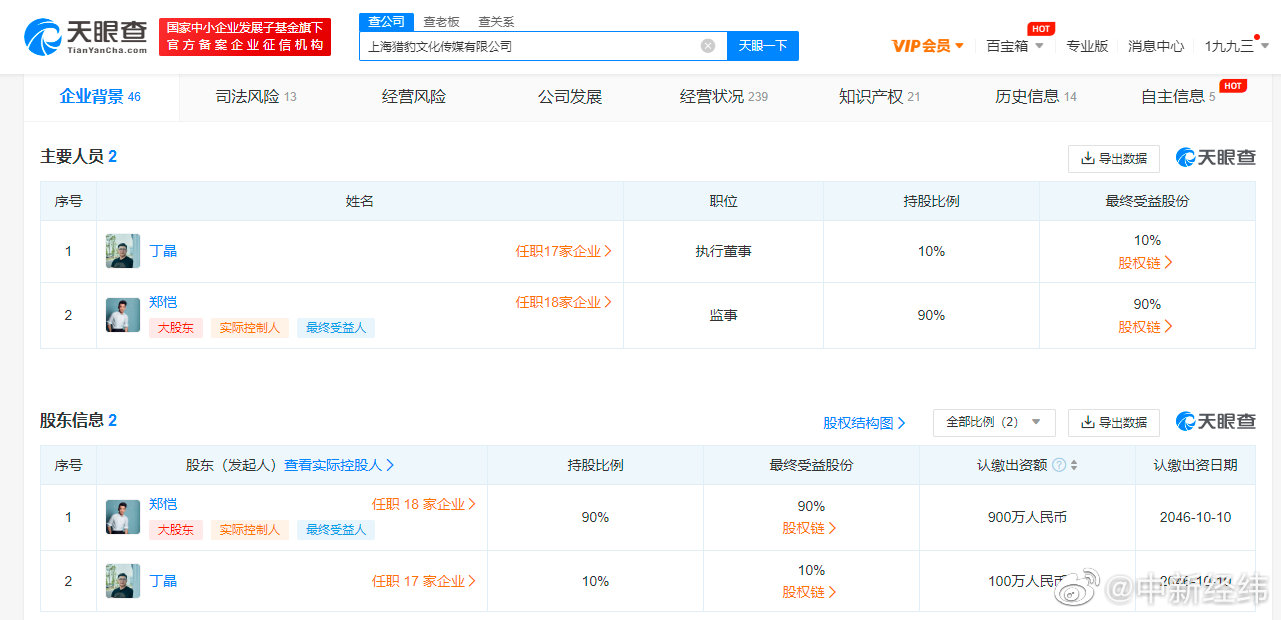
Task: Switch to the 查老板 search tab
Action: [441, 21]
